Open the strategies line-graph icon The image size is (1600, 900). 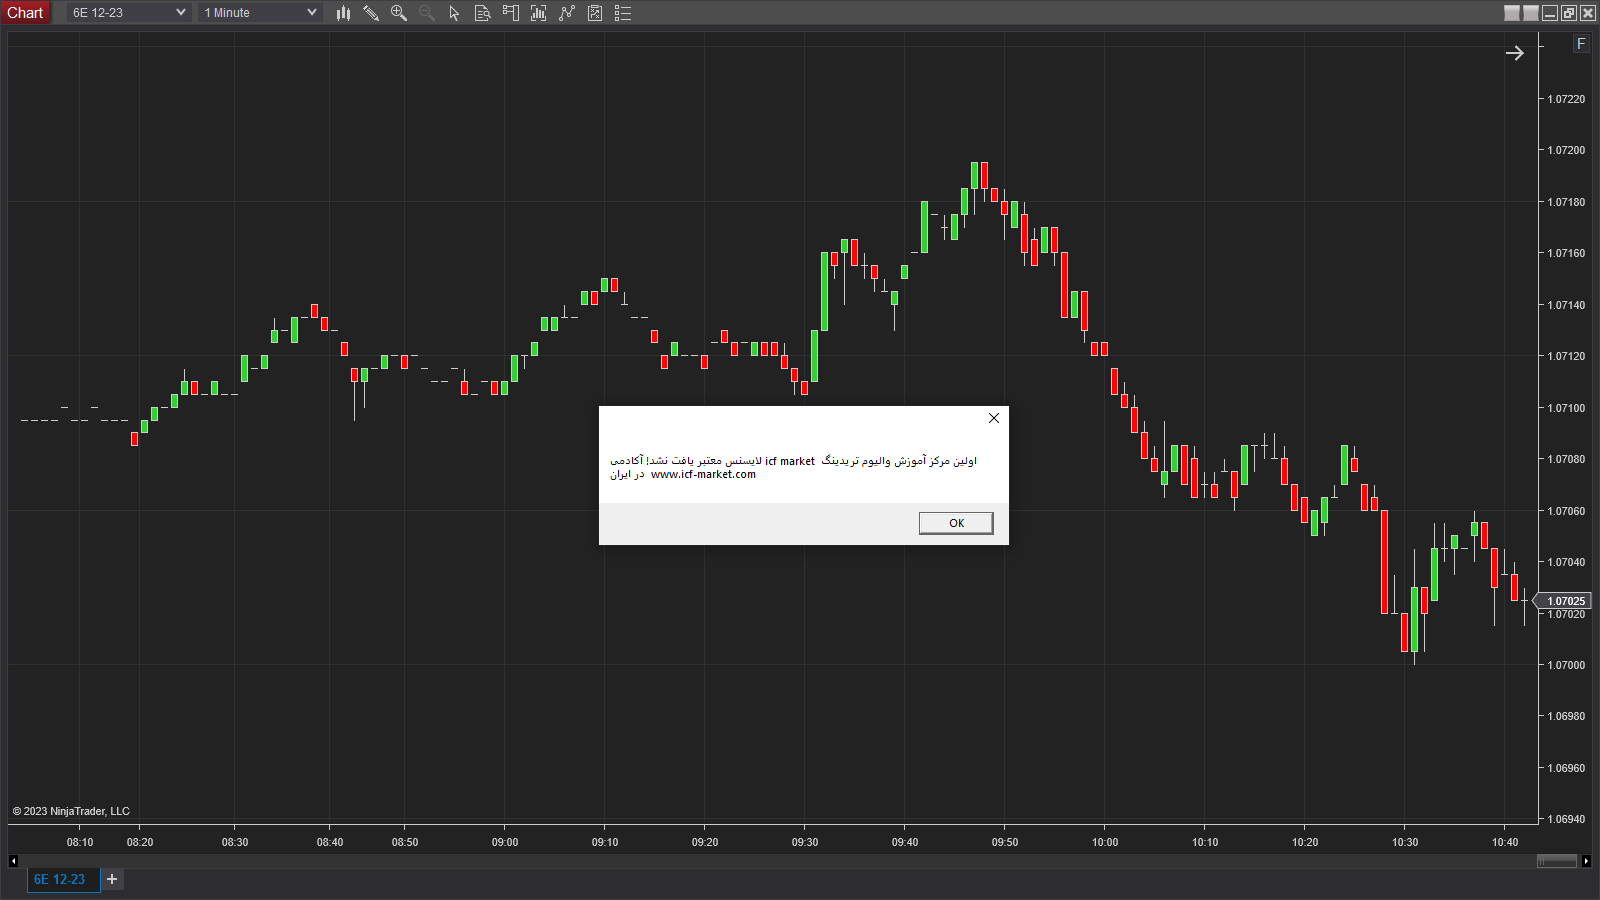(x=567, y=13)
